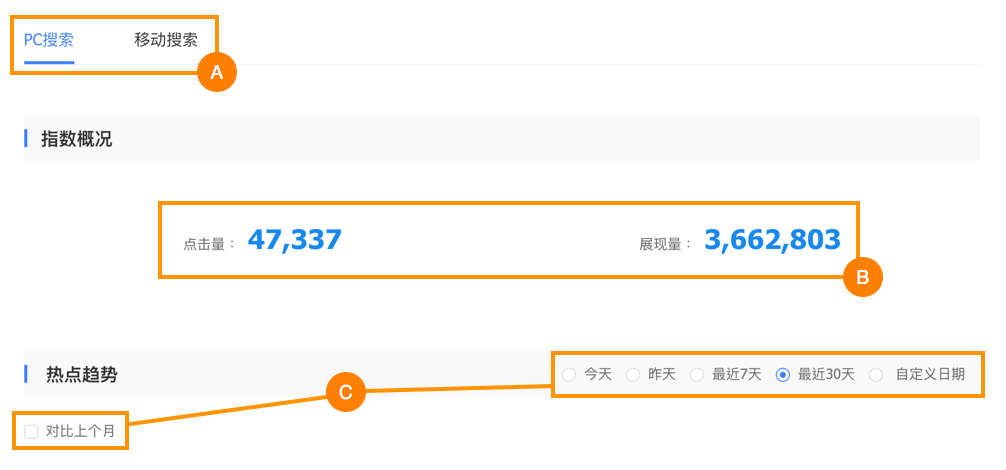Switch to the PC搜索 tab
Image resolution: width=1006 pixels, height=470 pixels.
click(x=49, y=41)
